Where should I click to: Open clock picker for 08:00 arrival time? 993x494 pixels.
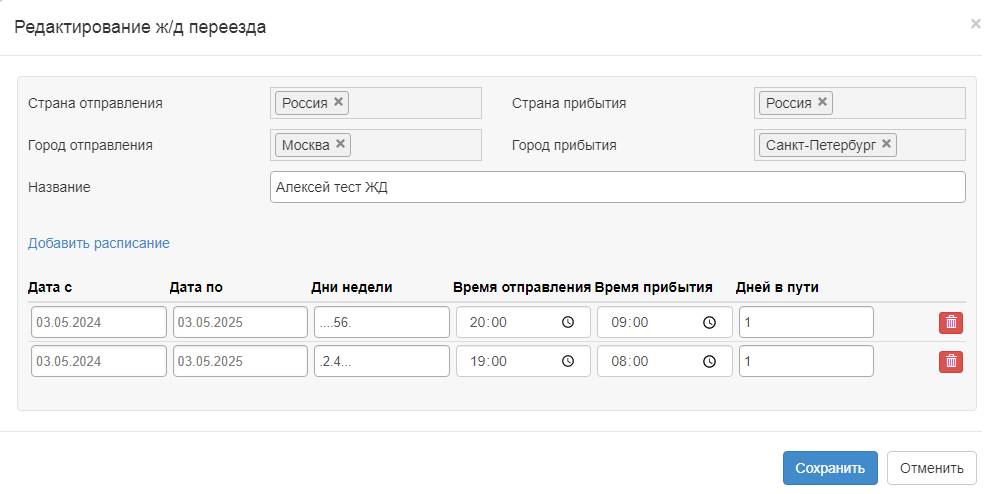click(x=709, y=361)
